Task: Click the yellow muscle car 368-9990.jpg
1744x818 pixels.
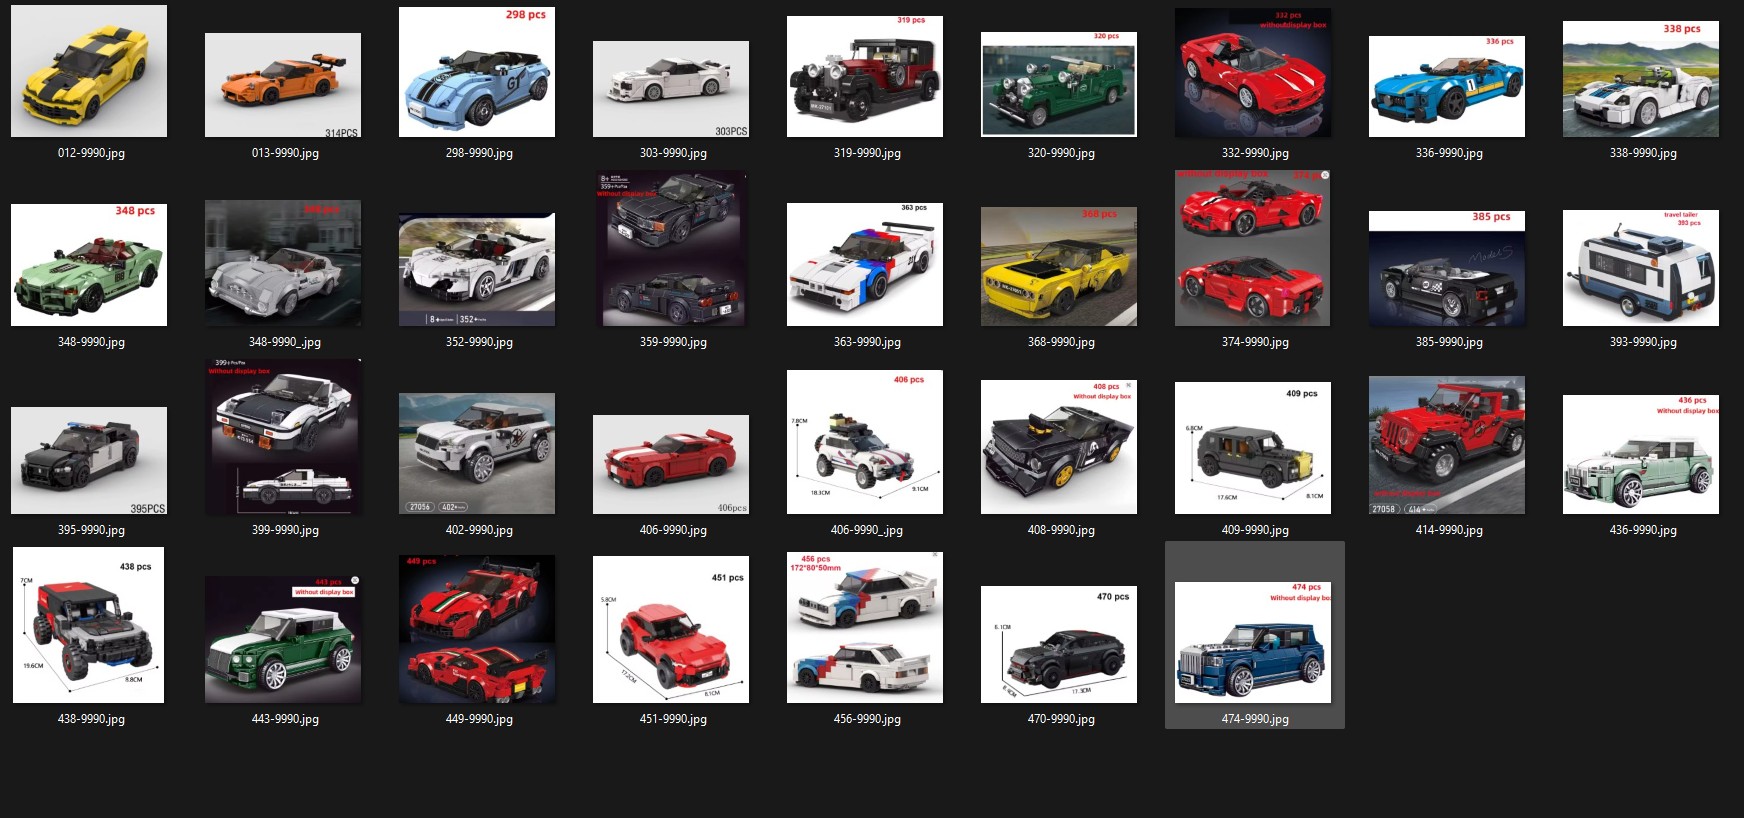Action: coord(1059,267)
